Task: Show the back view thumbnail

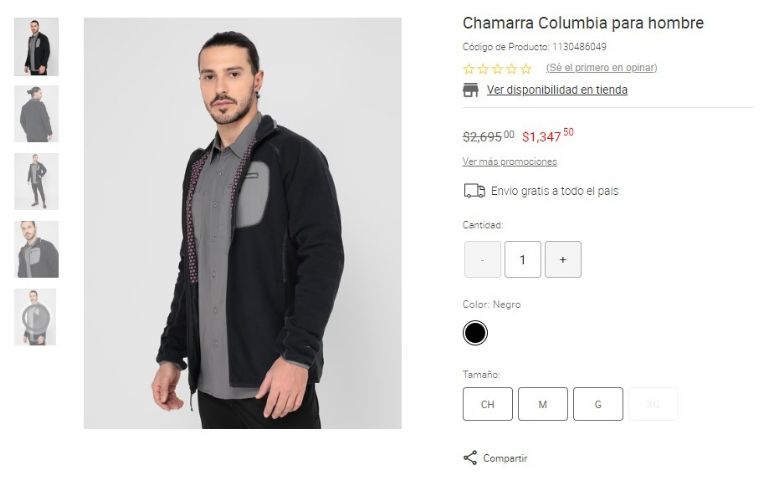Action: pyautogui.click(x=36, y=114)
